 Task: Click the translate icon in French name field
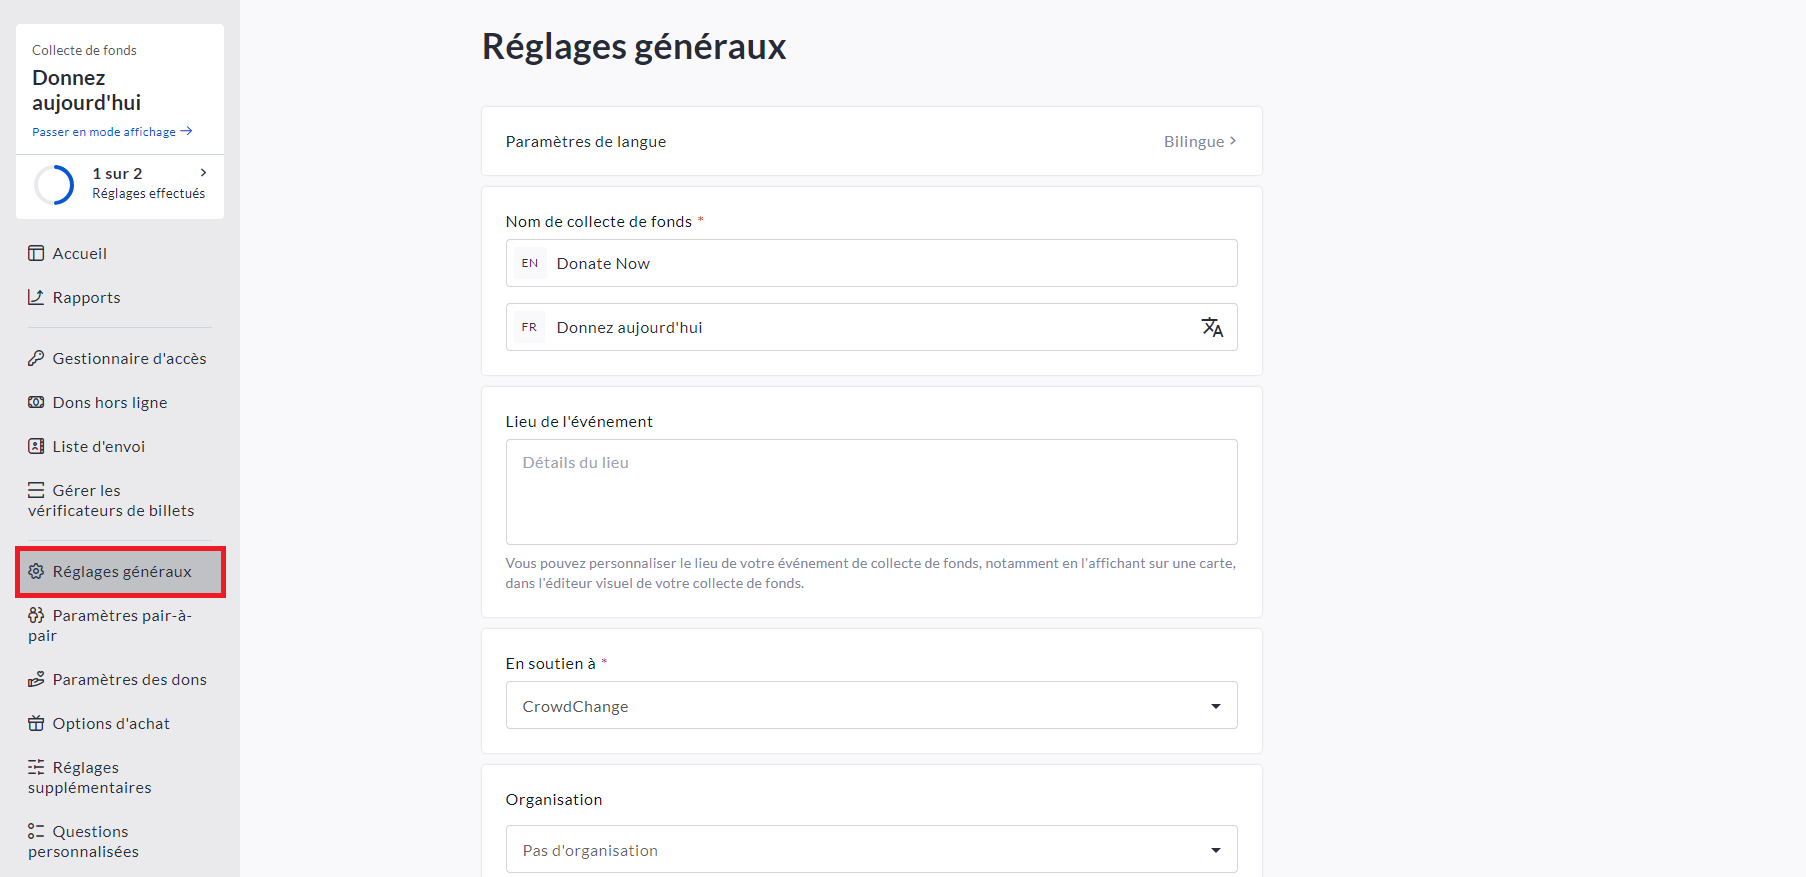(1212, 327)
